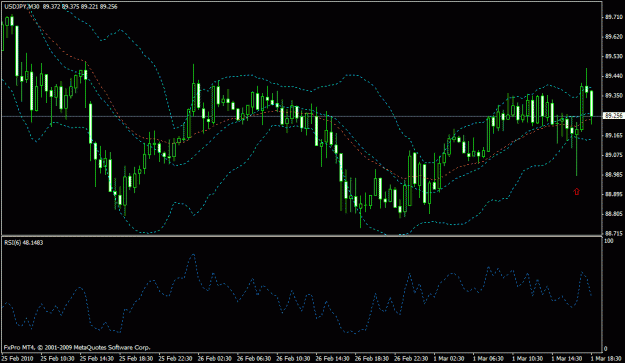
Task: Click the 1 Mar 10:30 time label
Action: (527, 359)
